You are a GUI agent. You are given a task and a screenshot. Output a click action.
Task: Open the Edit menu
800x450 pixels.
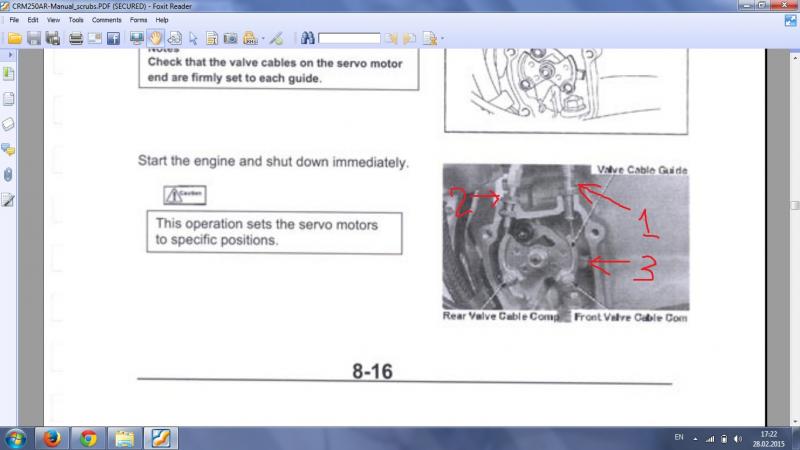33,20
